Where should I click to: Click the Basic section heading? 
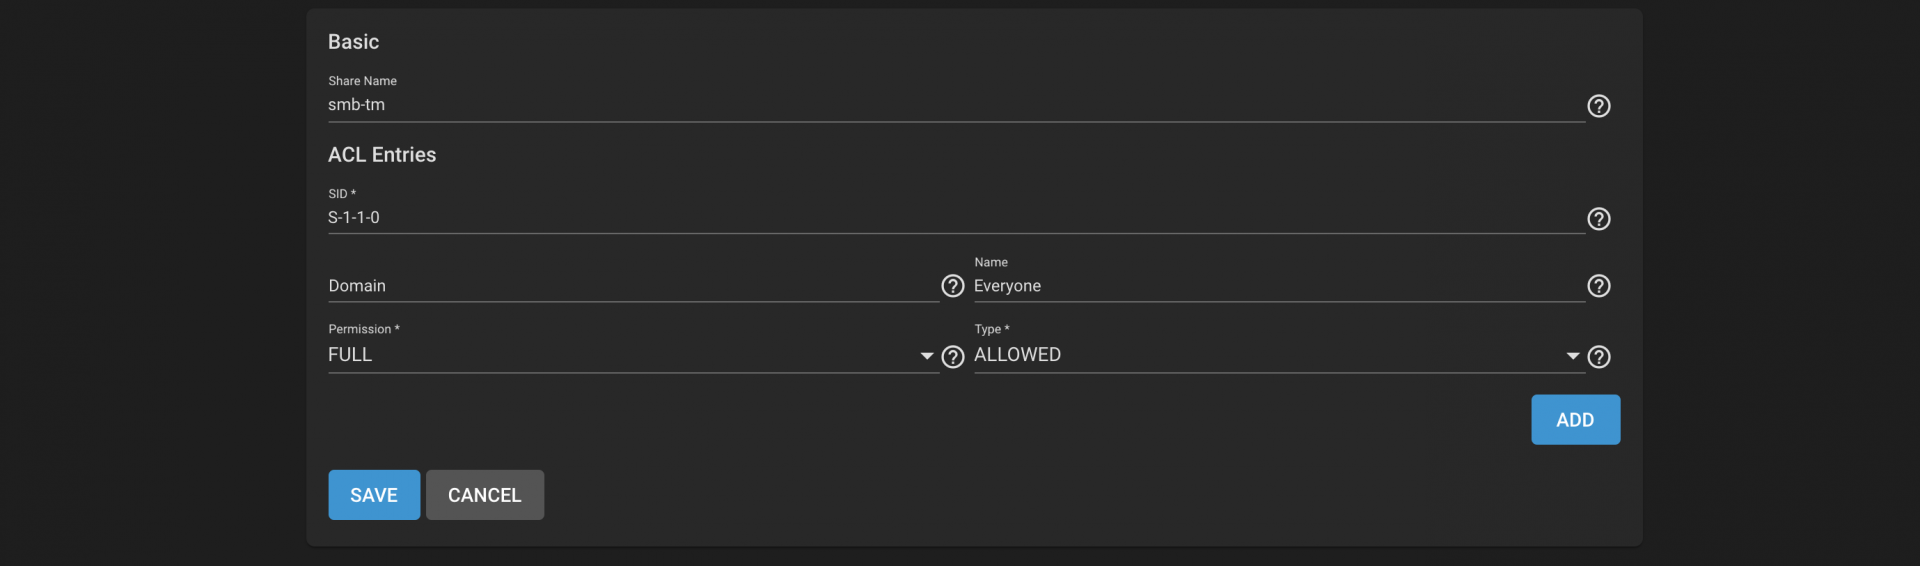tap(353, 42)
